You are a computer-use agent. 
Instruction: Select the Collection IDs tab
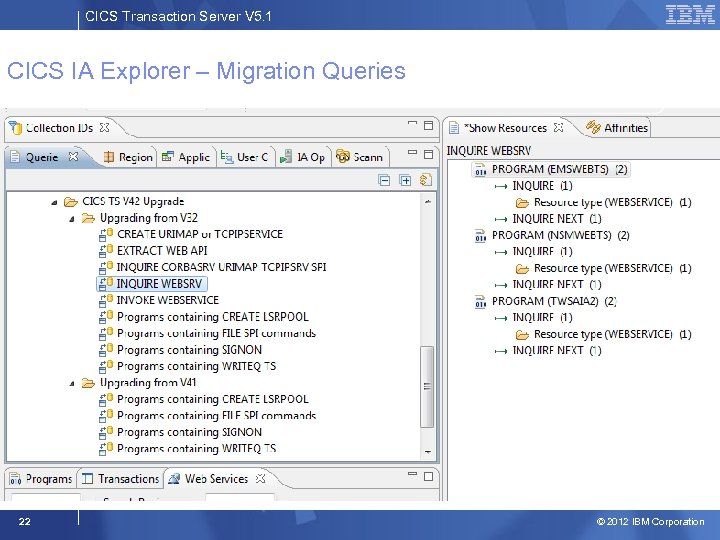[x=59, y=128]
